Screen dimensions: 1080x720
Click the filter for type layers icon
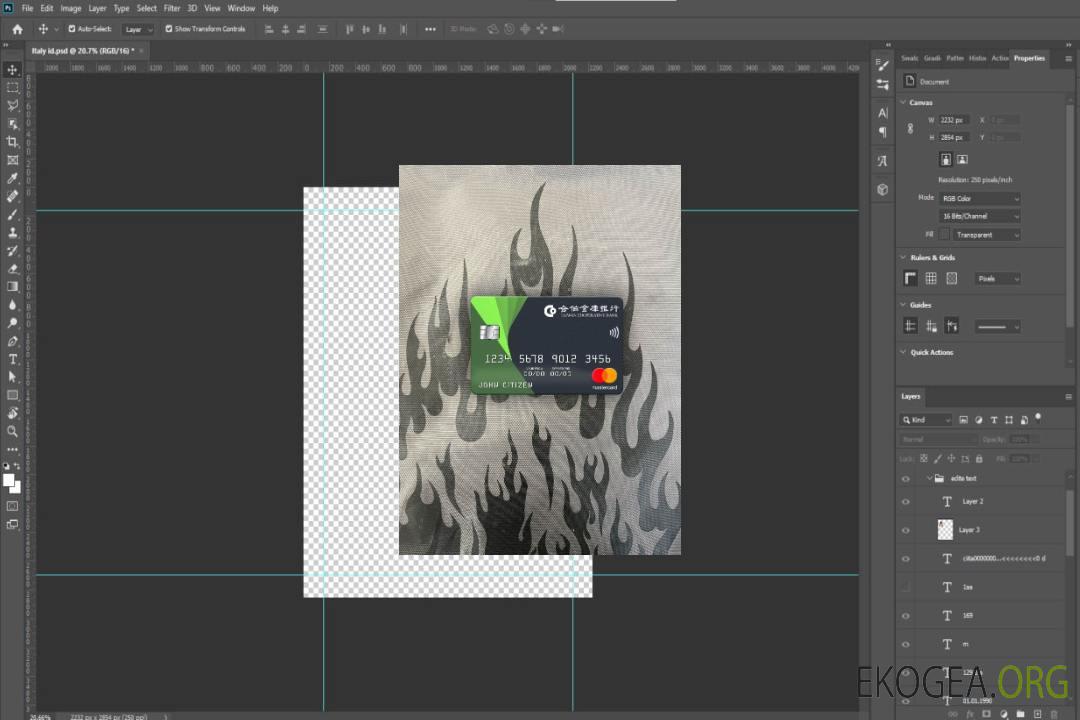tap(994, 420)
